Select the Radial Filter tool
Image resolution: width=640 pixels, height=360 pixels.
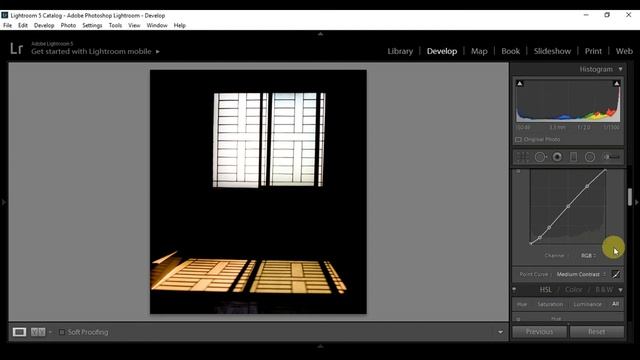pyautogui.click(x=590, y=157)
